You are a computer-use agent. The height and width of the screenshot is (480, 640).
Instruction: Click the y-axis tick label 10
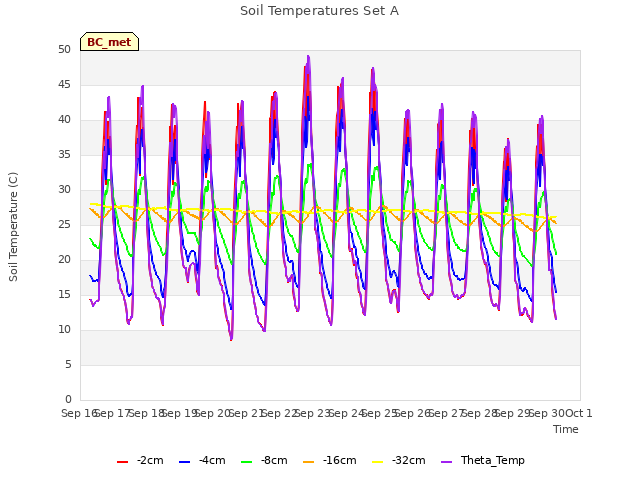point(64,329)
